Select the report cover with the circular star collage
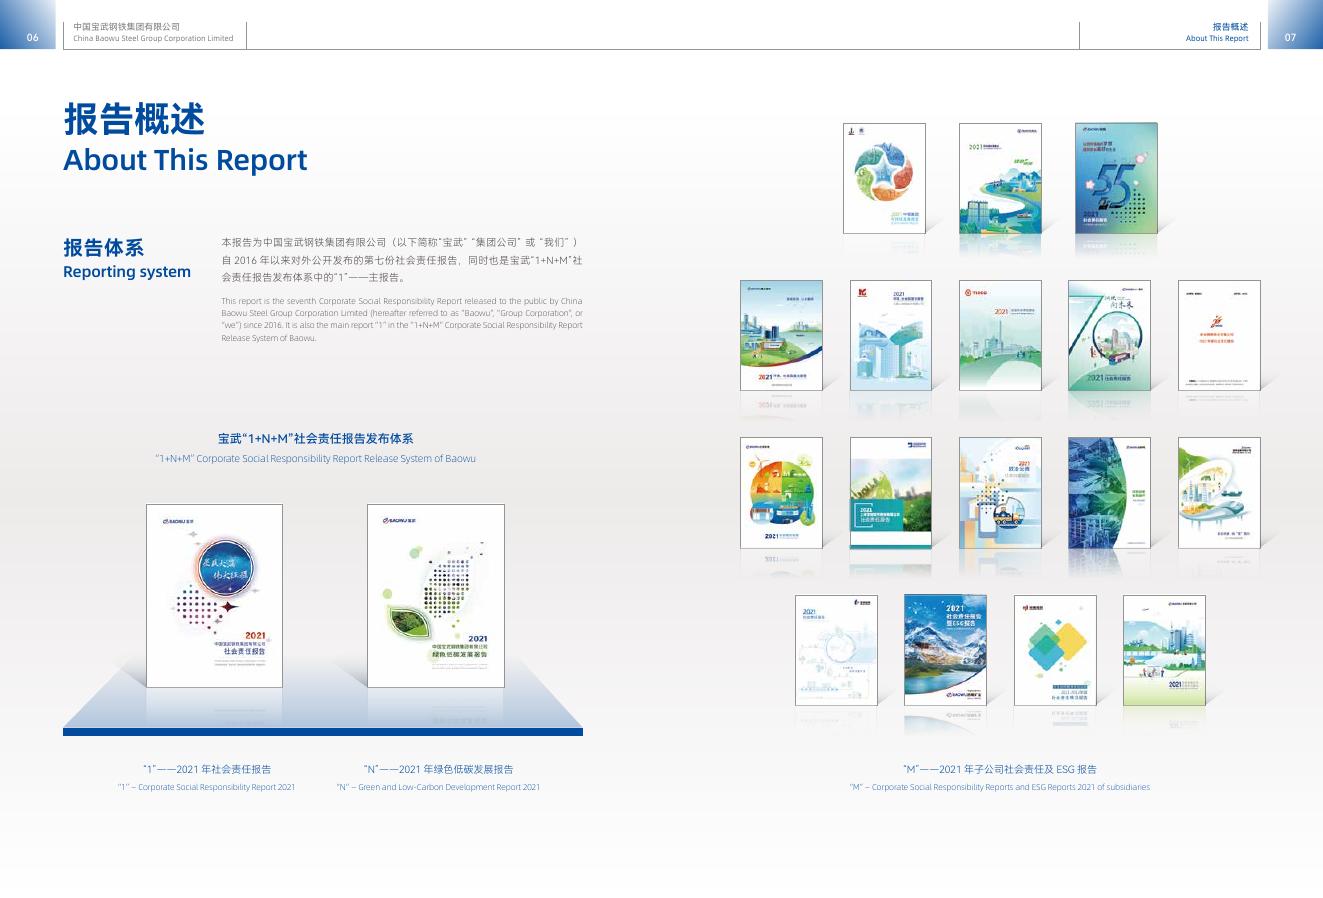 click(884, 178)
